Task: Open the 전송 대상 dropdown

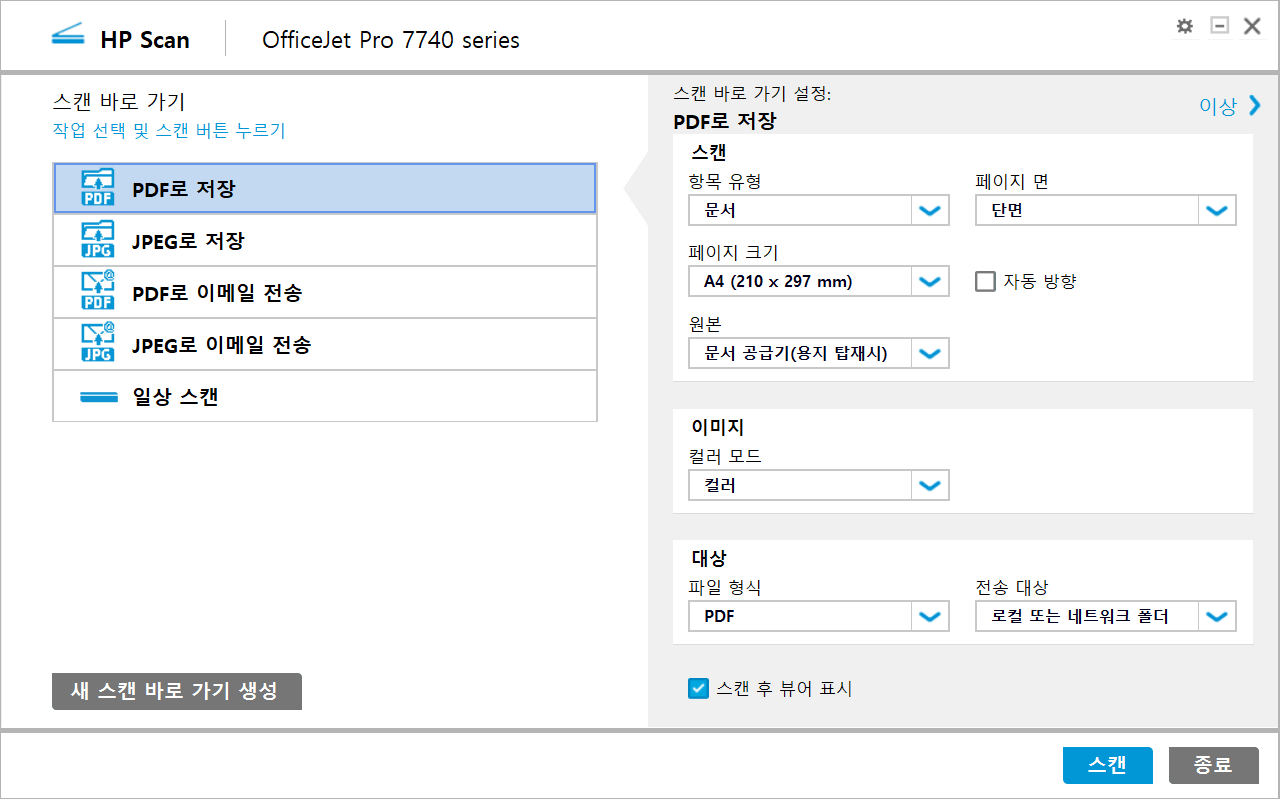Action: 1106,616
